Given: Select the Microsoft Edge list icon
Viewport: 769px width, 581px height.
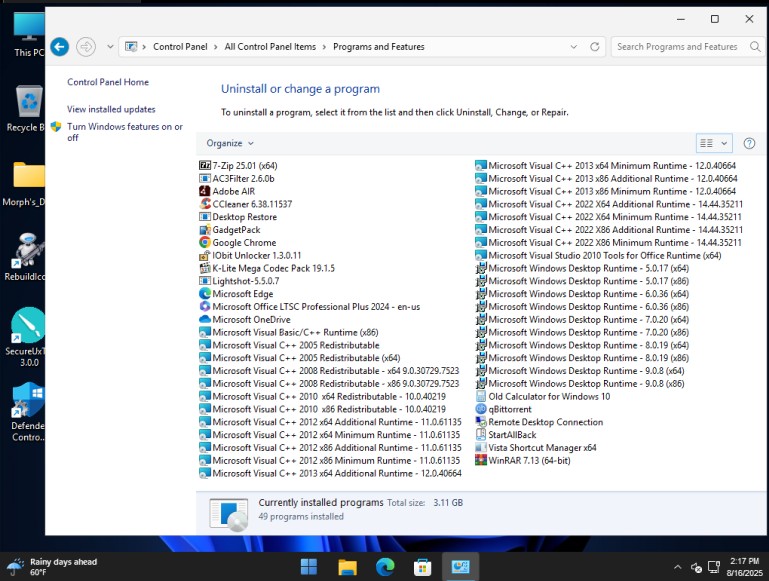Looking at the screenshot, I should coord(205,294).
